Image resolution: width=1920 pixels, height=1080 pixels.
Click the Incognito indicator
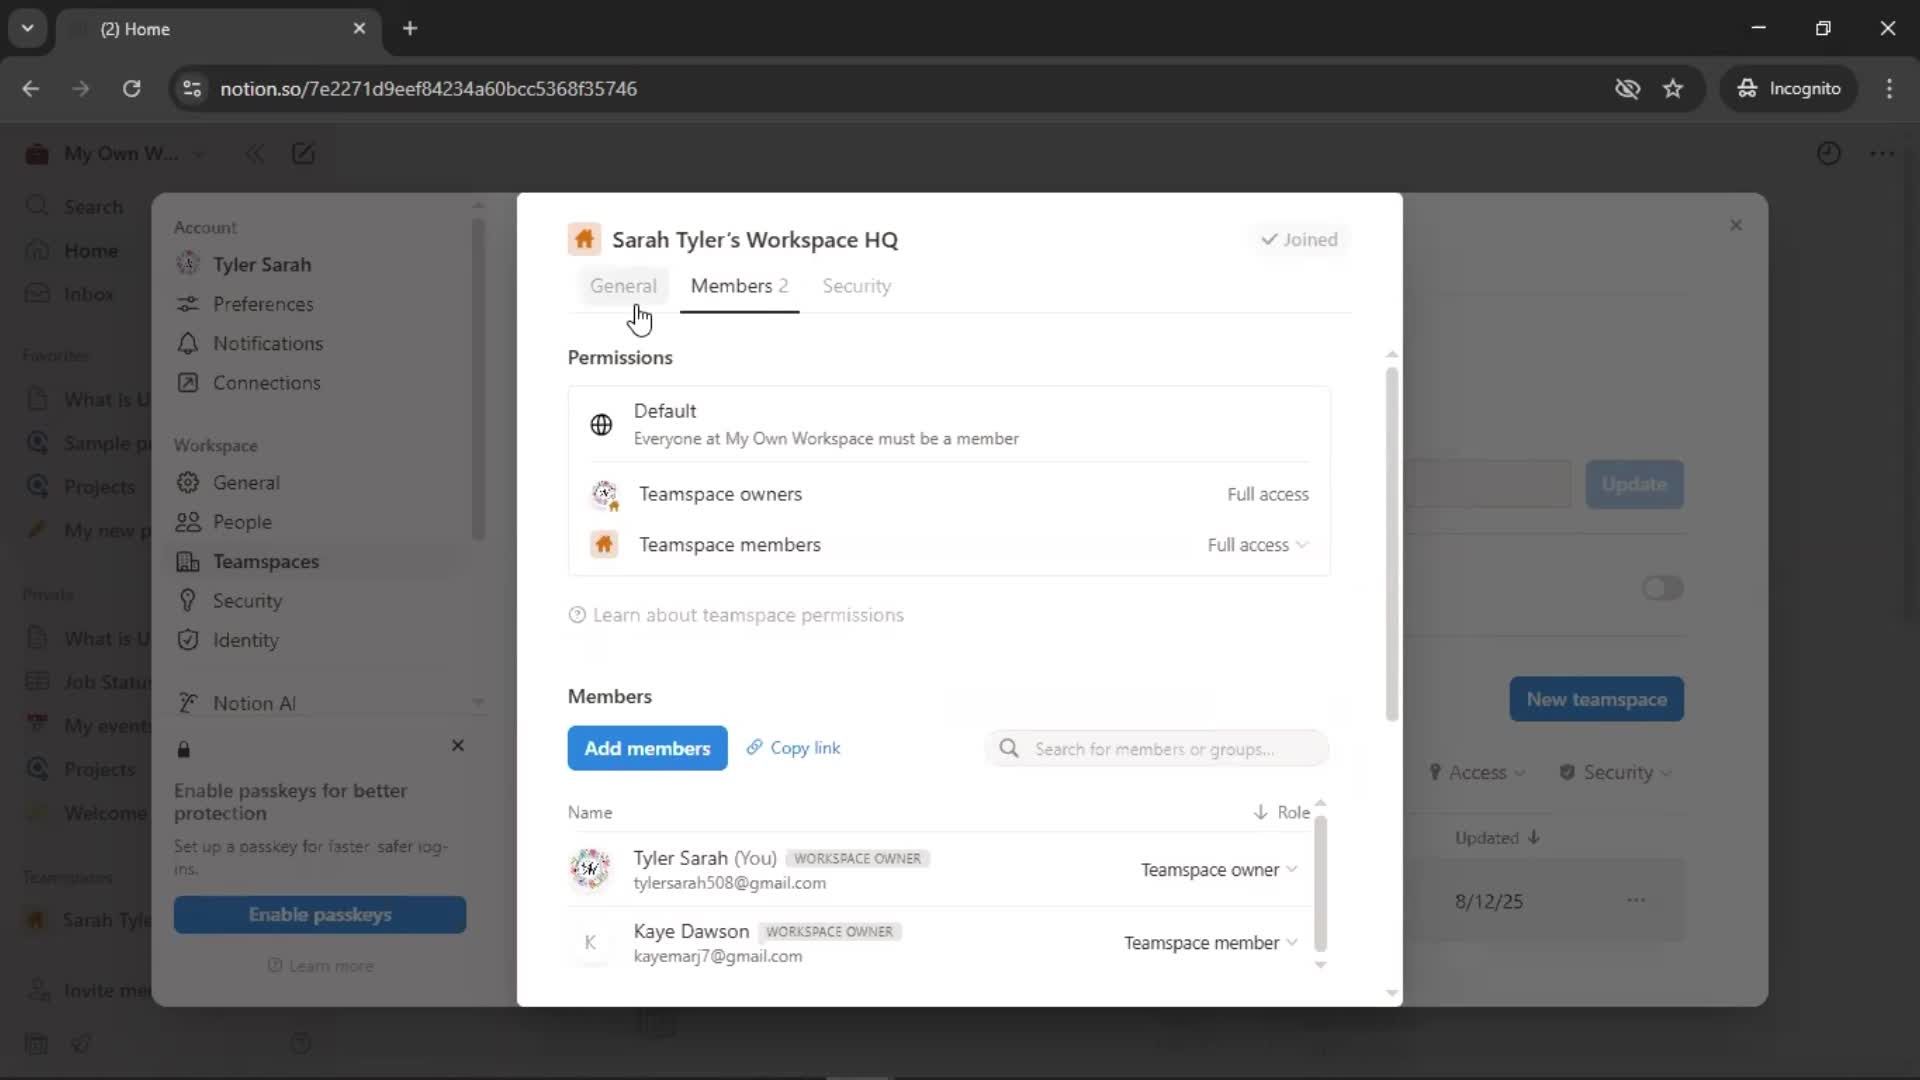1788,88
